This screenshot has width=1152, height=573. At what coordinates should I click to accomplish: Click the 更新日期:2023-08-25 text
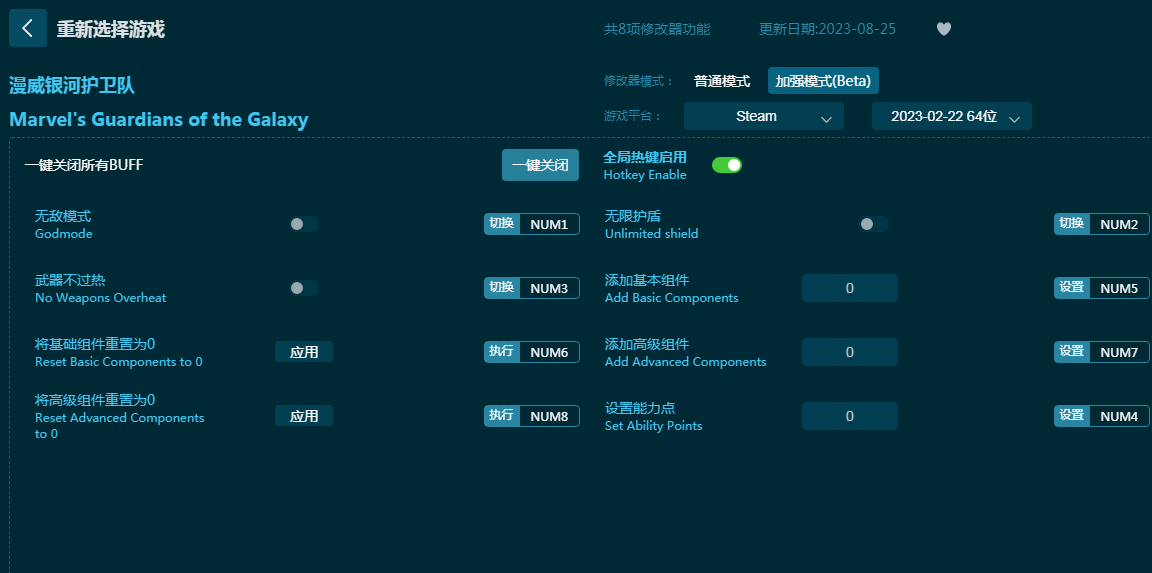(827, 29)
